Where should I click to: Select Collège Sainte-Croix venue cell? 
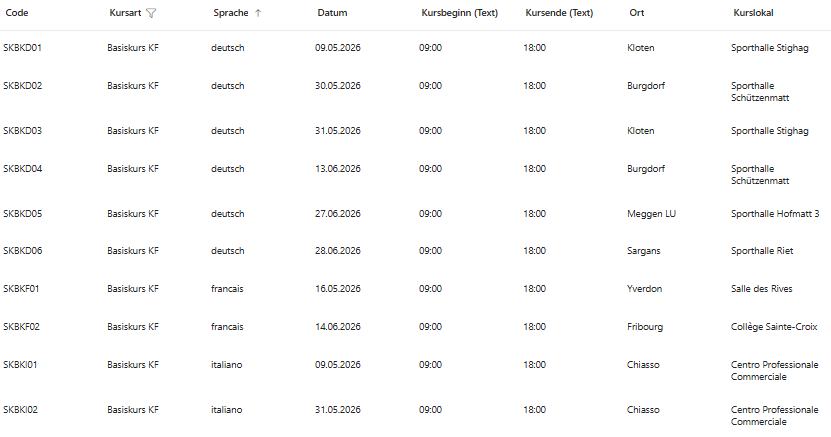[x=774, y=327]
